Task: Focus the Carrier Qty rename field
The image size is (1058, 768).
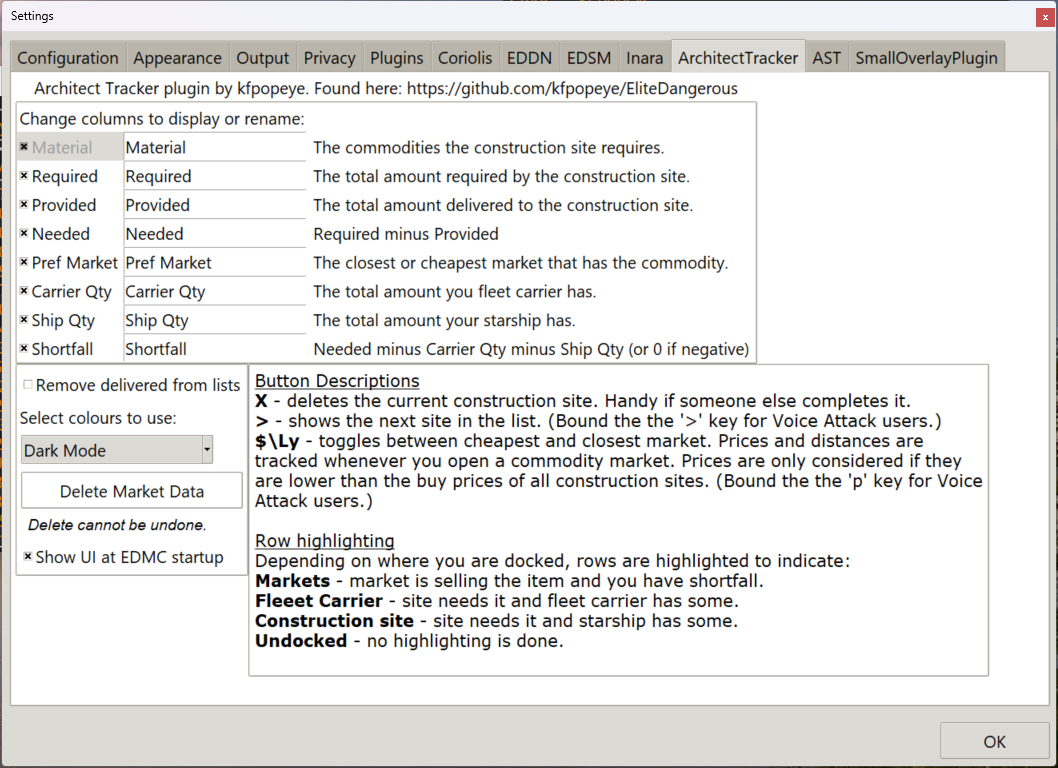Action: click(x=215, y=292)
